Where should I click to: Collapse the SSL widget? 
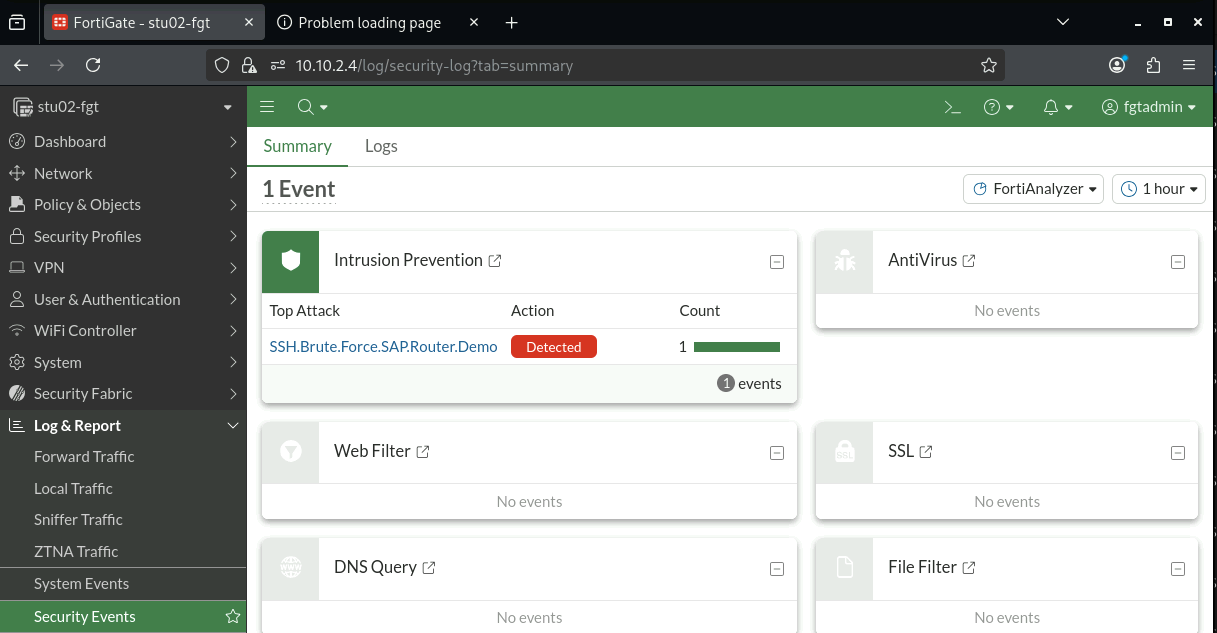point(1178,453)
